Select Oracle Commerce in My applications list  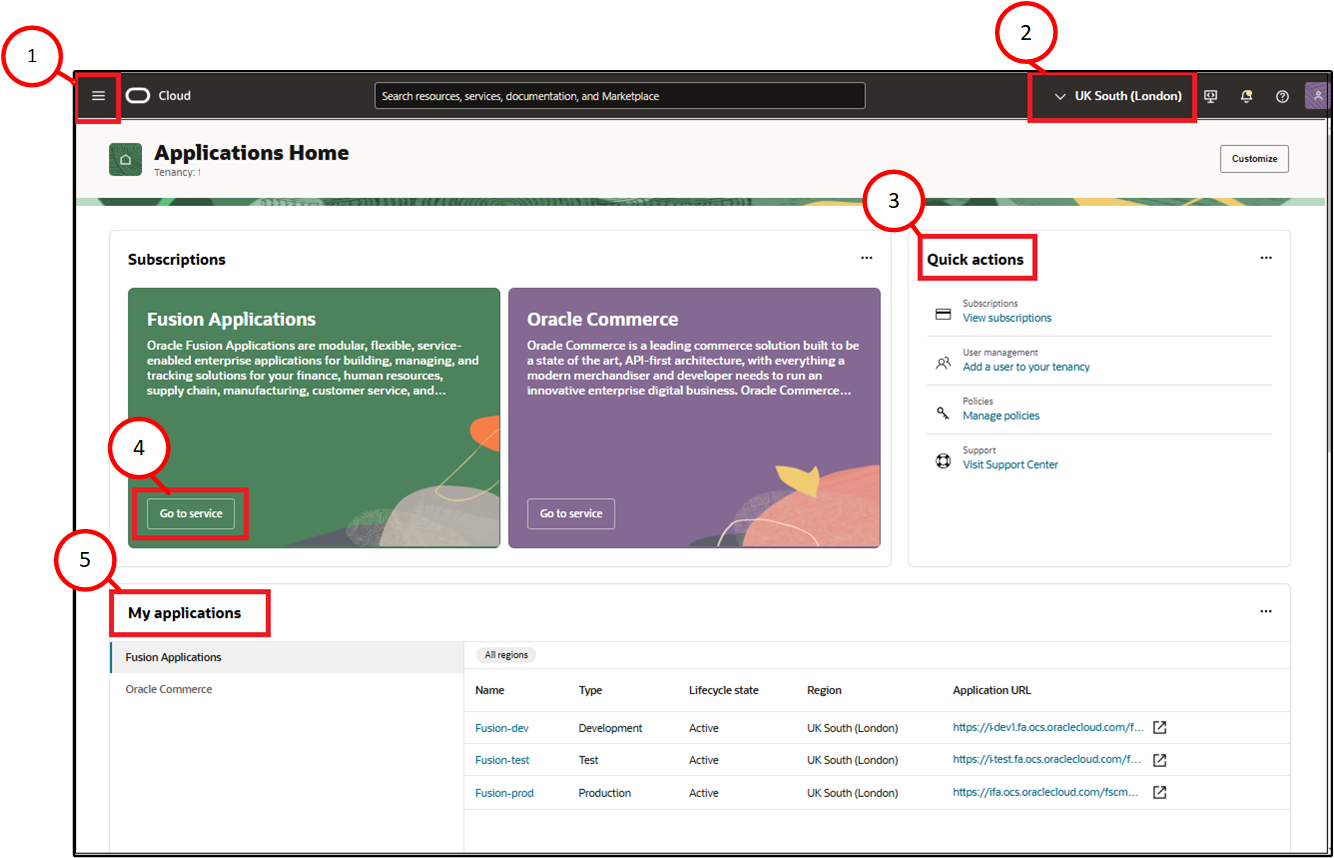[x=167, y=689]
